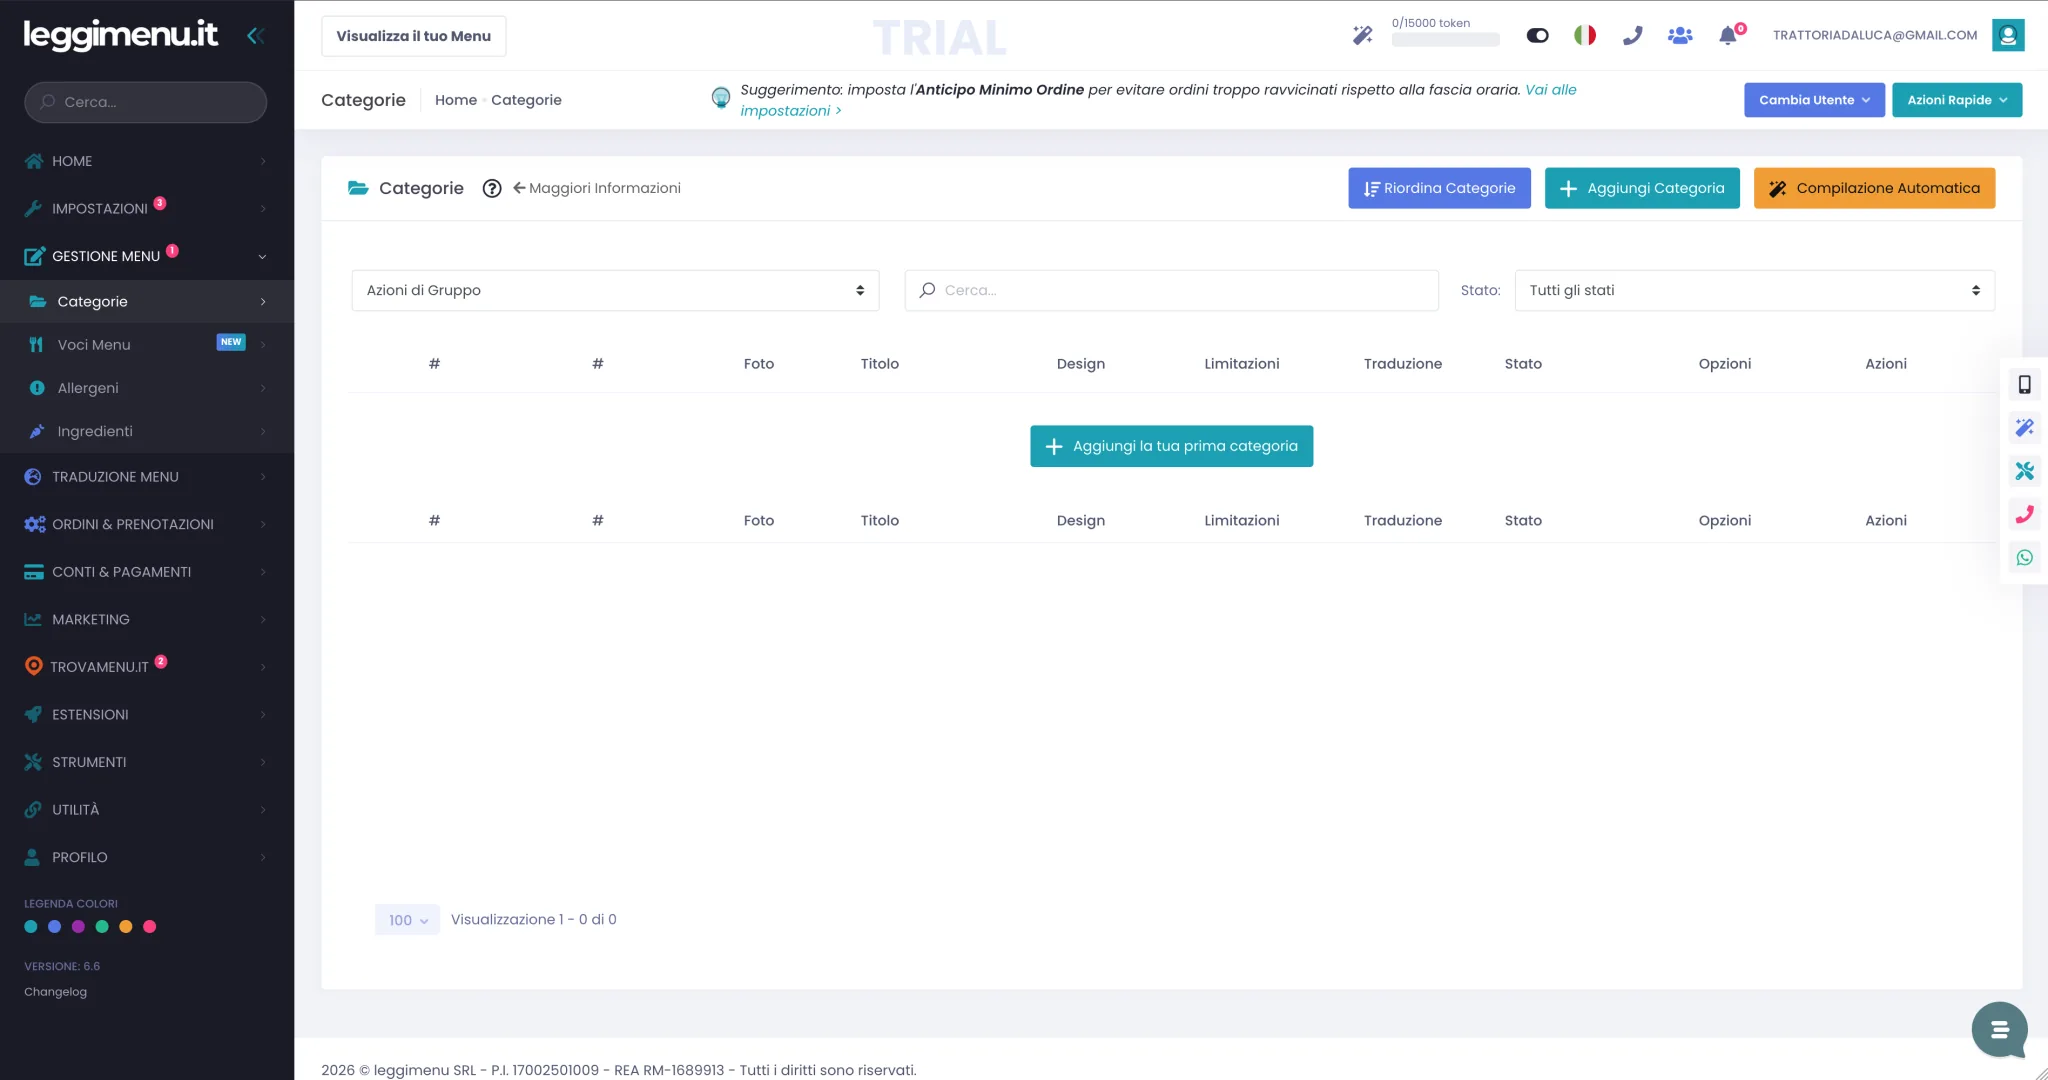This screenshot has height=1080, width=2048.
Task: Open WhatsApp icon on right panel
Action: pos(2025,558)
